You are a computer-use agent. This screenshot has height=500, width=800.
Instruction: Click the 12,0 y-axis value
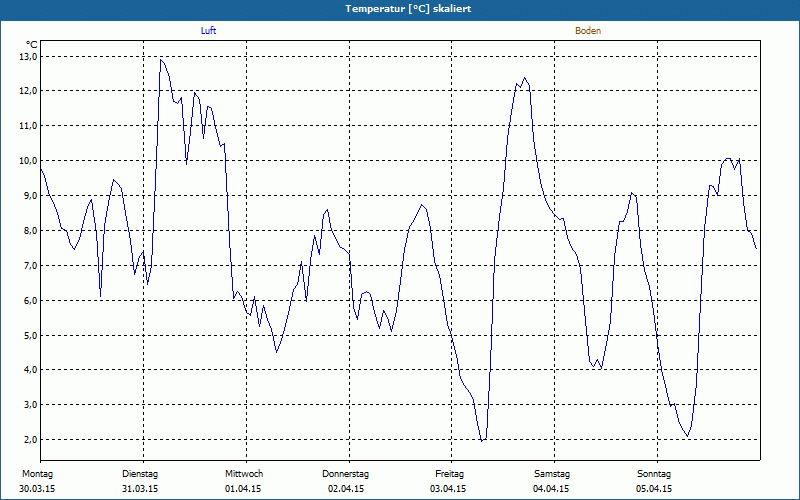[x=29, y=91]
